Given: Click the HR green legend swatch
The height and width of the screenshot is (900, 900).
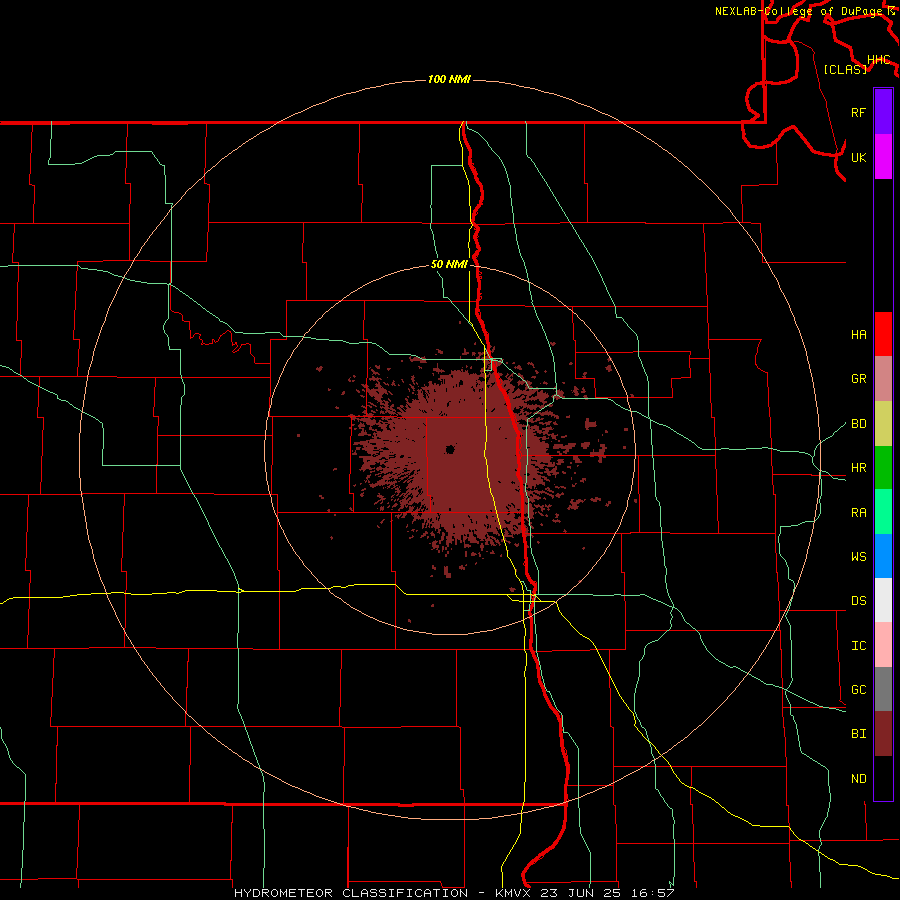Looking at the screenshot, I should (x=883, y=467).
